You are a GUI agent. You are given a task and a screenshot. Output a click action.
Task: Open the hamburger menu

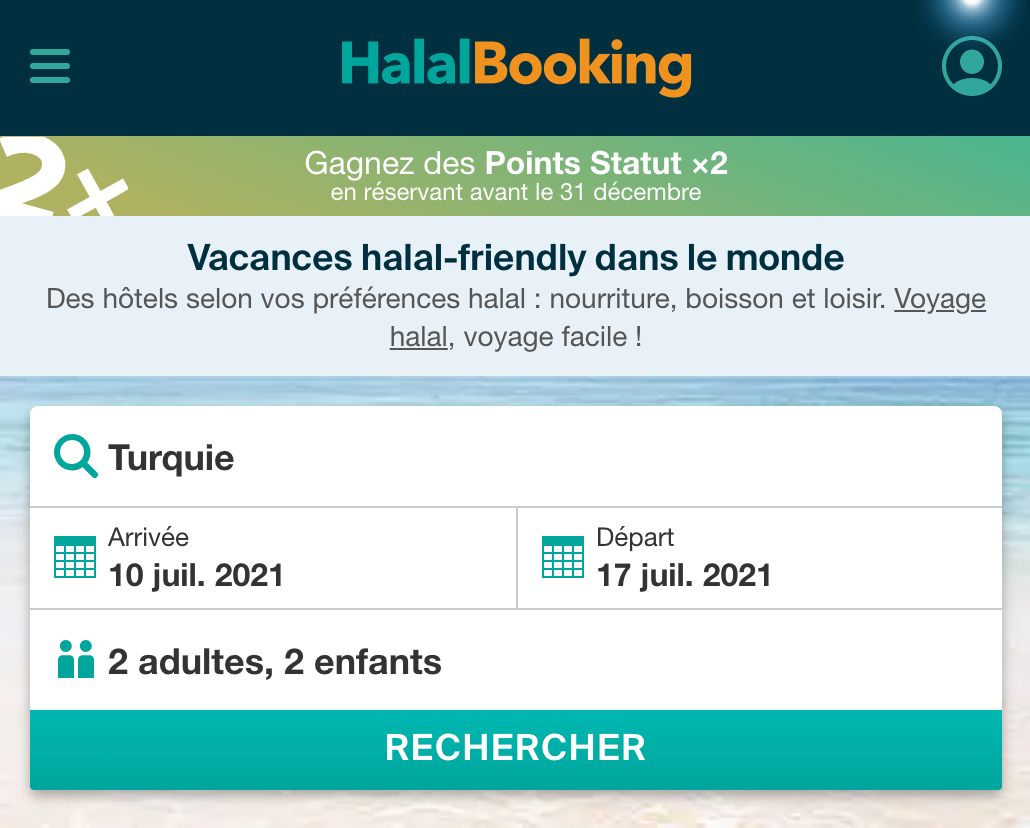click(x=50, y=66)
